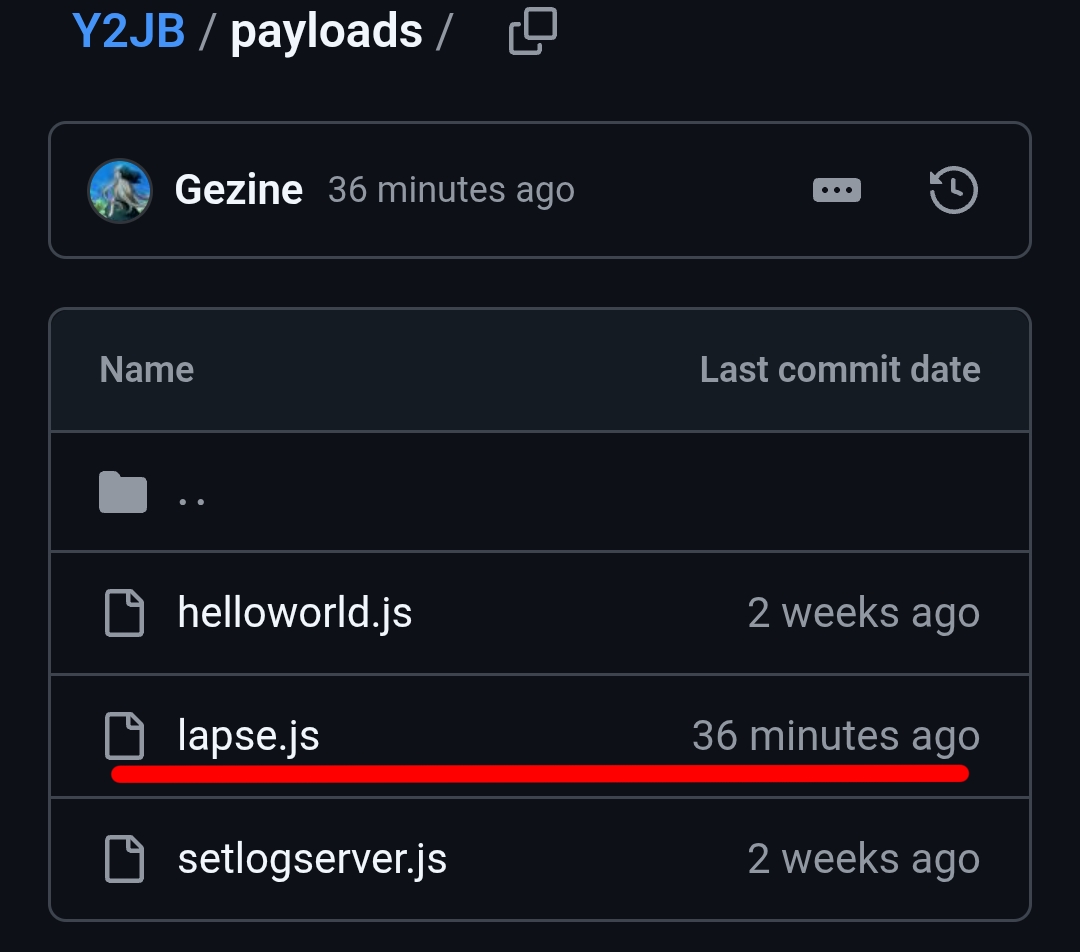Screen dimensions: 1080x952
Task: Click the setlogserver.js file icon
Action: pyautogui.click(x=125, y=860)
